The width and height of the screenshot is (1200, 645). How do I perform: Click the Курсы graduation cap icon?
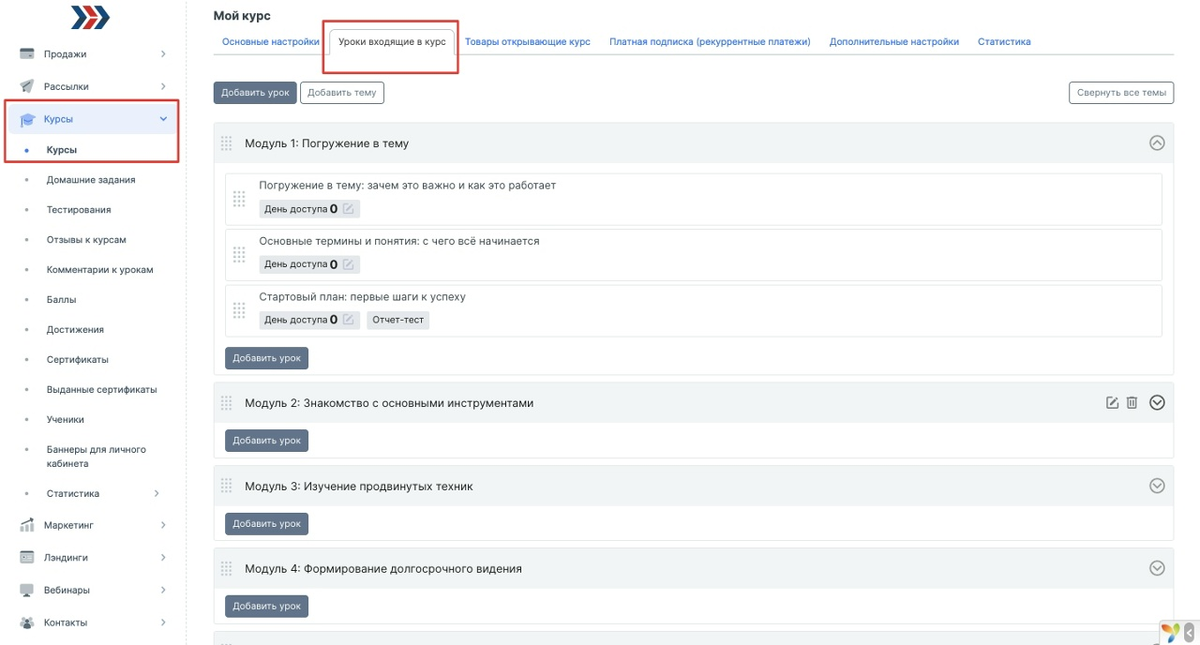(x=28, y=119)
